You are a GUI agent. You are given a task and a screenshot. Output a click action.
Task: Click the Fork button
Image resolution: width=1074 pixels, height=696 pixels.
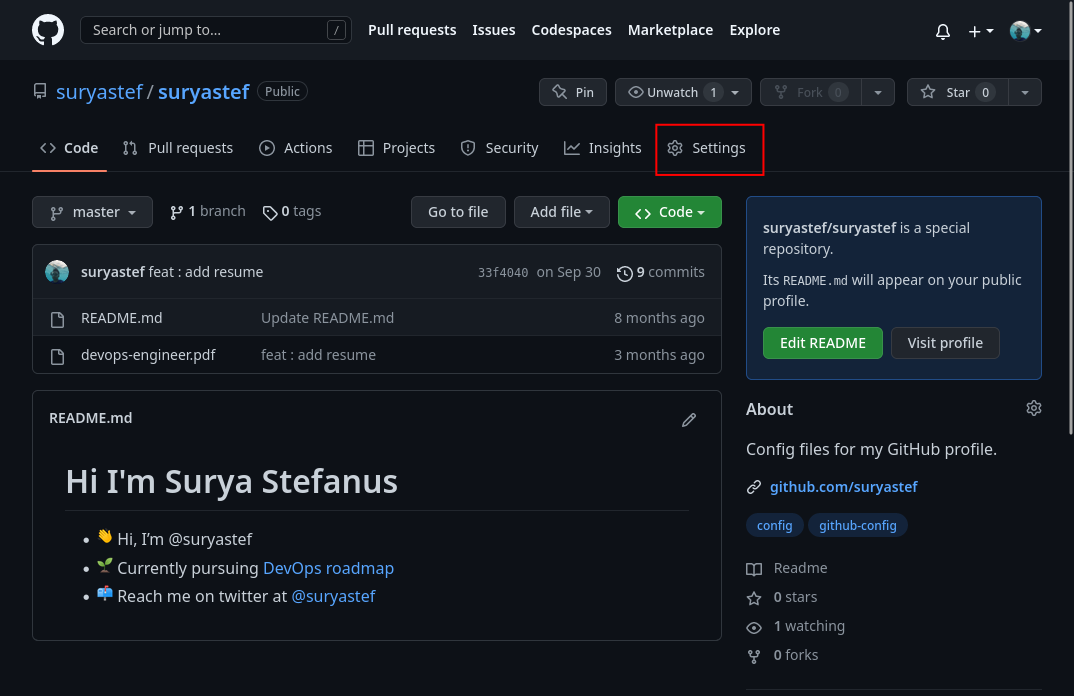810,92
